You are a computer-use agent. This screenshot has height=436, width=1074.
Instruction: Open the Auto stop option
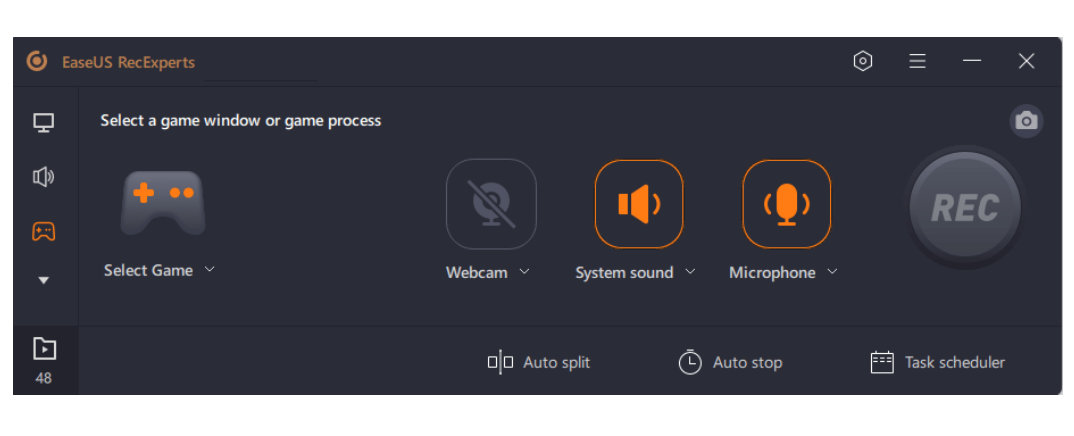point(730,362)
